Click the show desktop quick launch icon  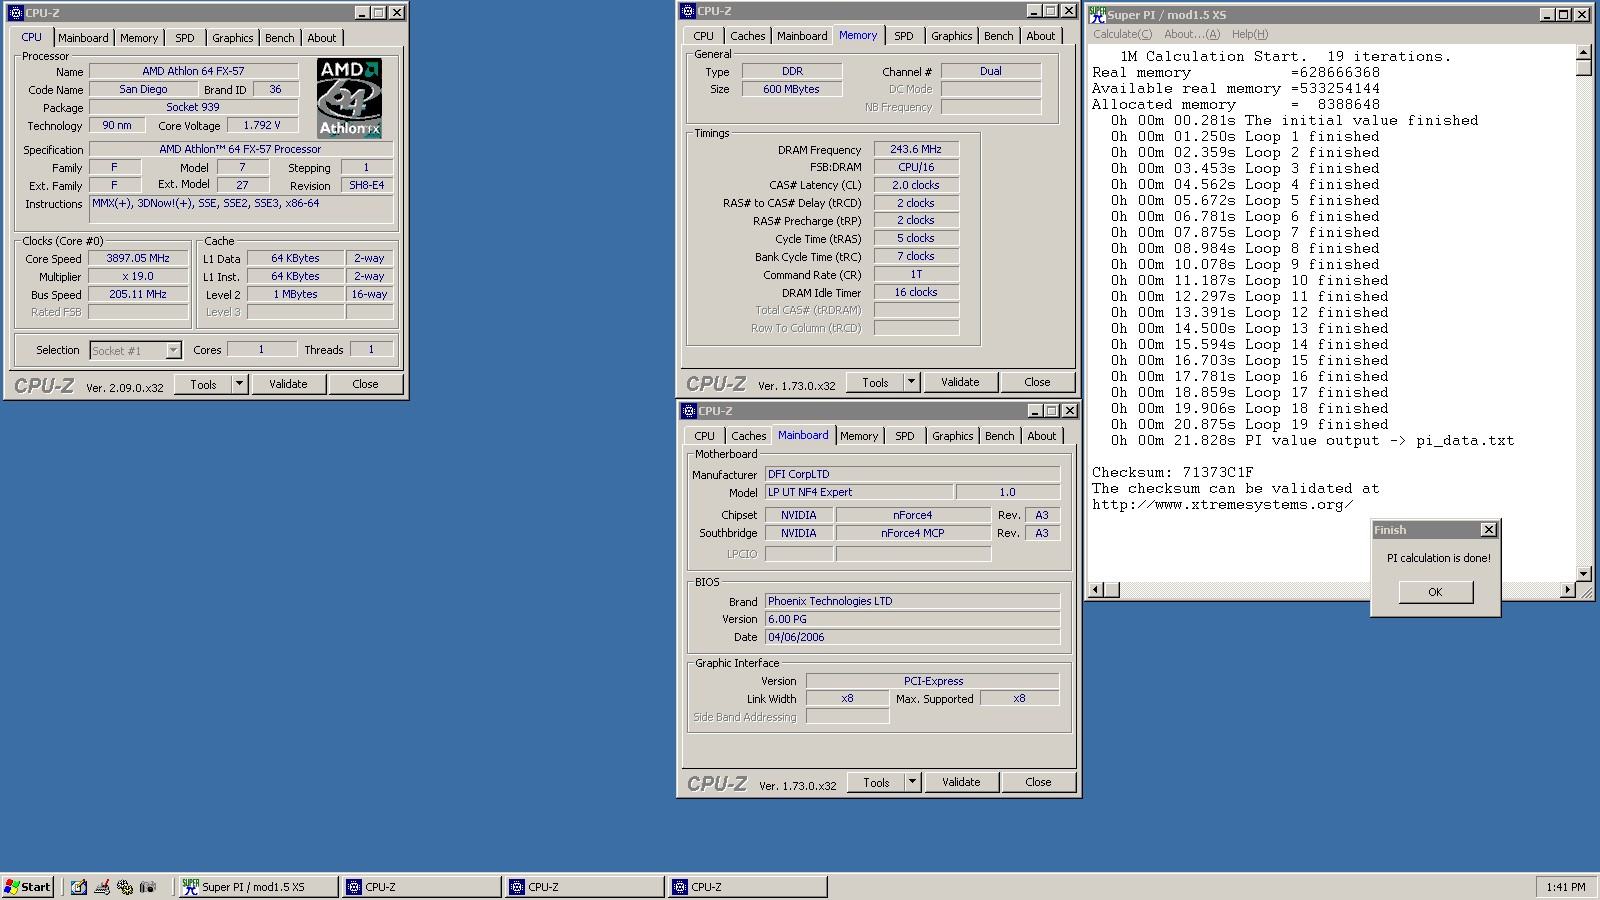tap(78, 887)
